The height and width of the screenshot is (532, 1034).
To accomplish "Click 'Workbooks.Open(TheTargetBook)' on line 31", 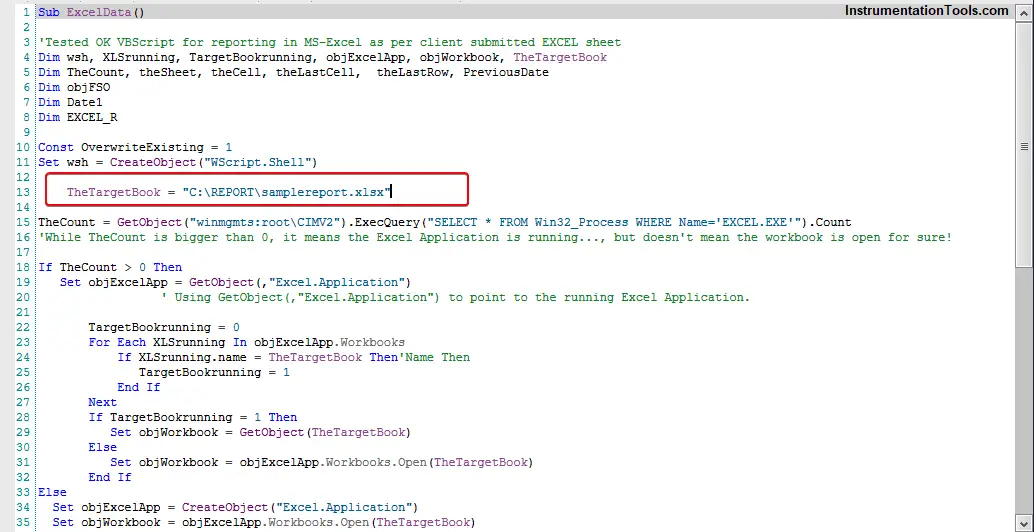I will 429,463.
